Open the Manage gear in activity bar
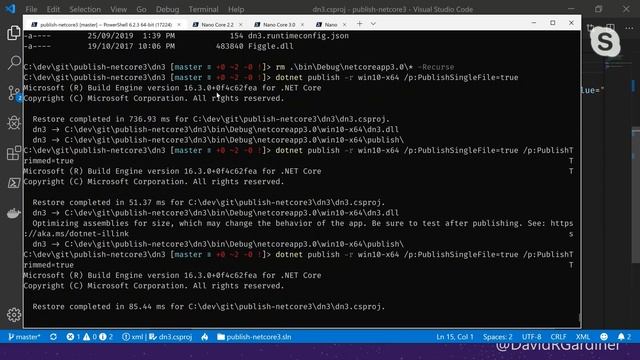The image size is (640, 360). [14, 314]
